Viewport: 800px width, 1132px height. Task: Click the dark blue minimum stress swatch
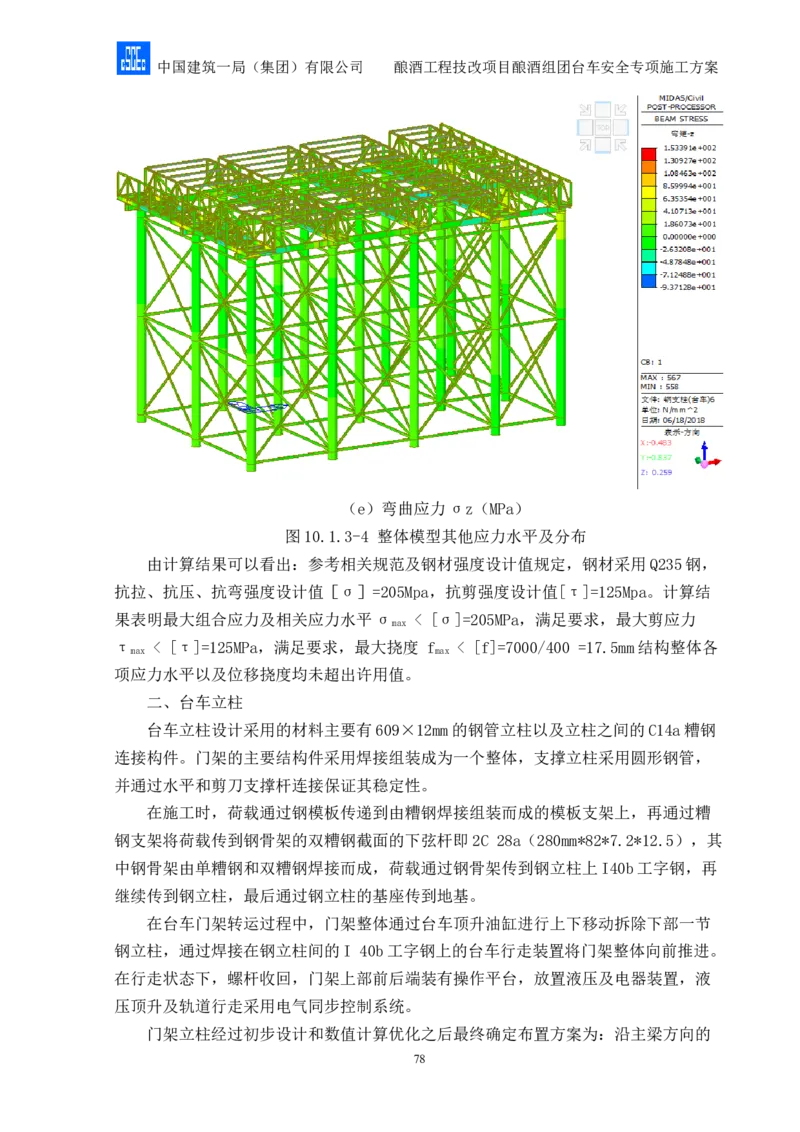(648, 282)
